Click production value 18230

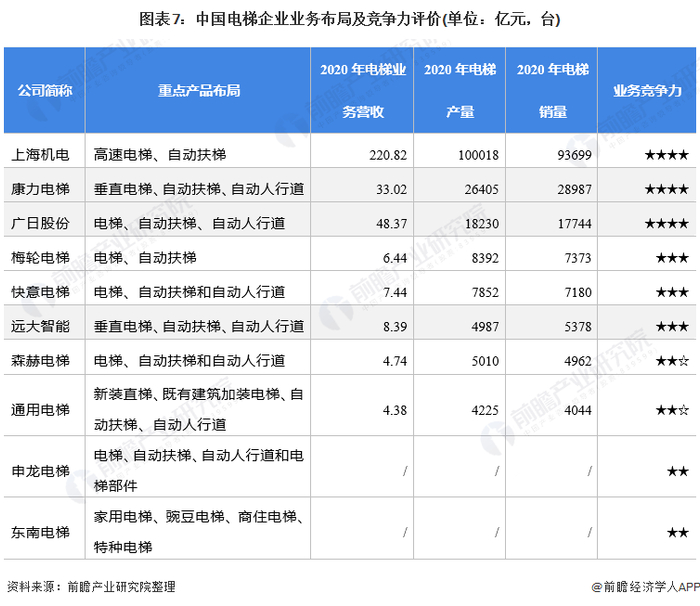click(482, 223)
